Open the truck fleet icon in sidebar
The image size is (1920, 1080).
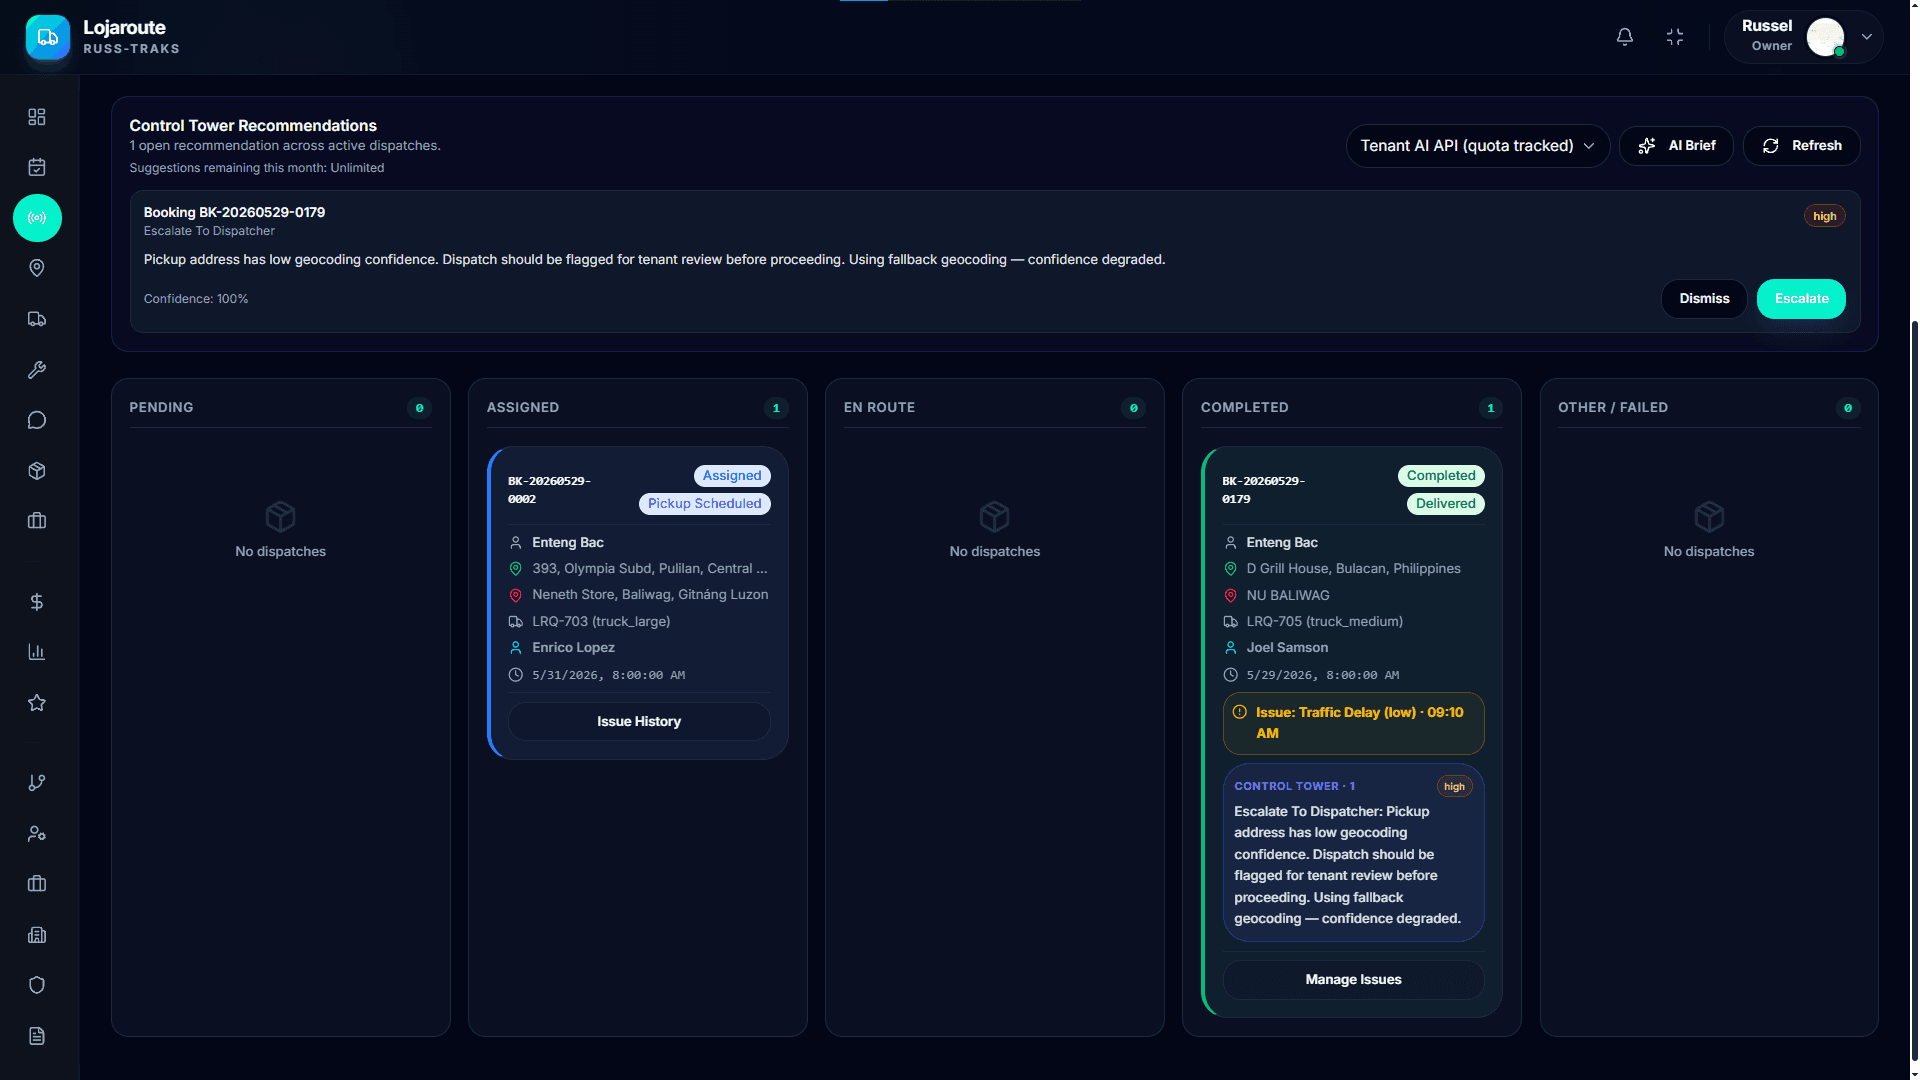37,319
